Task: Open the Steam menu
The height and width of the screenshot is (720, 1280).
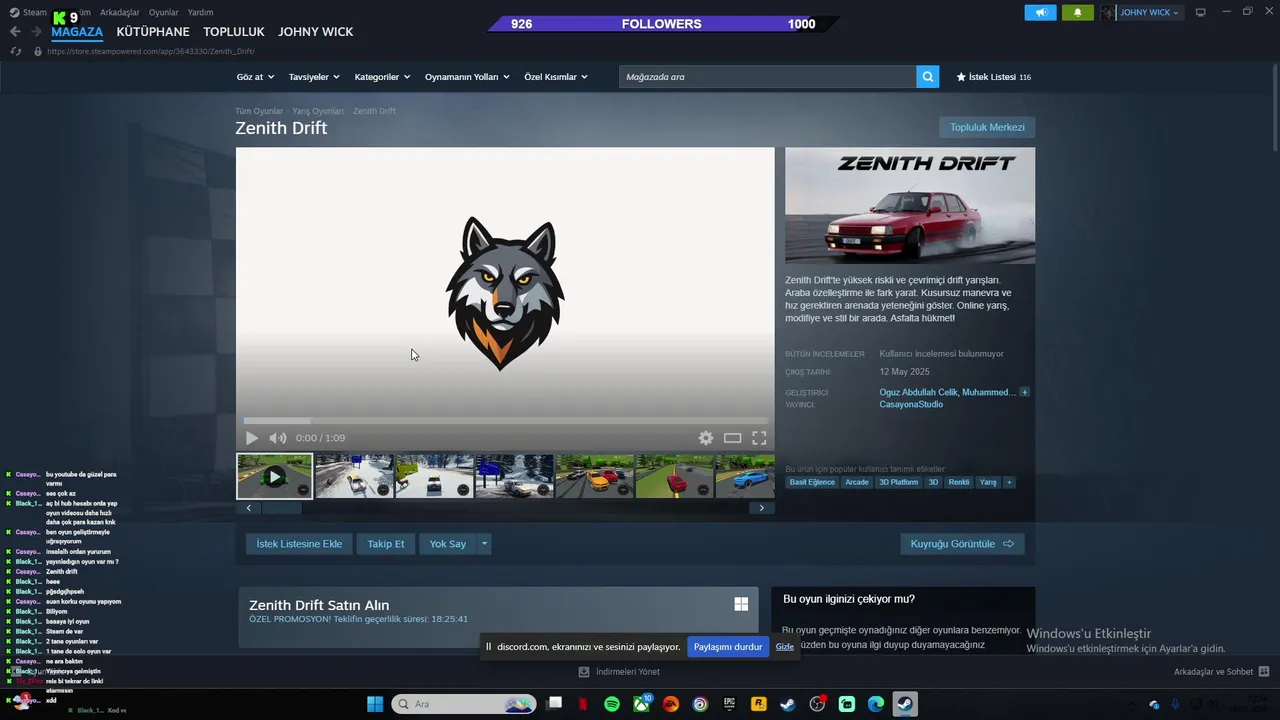Action: click(29, 12)
